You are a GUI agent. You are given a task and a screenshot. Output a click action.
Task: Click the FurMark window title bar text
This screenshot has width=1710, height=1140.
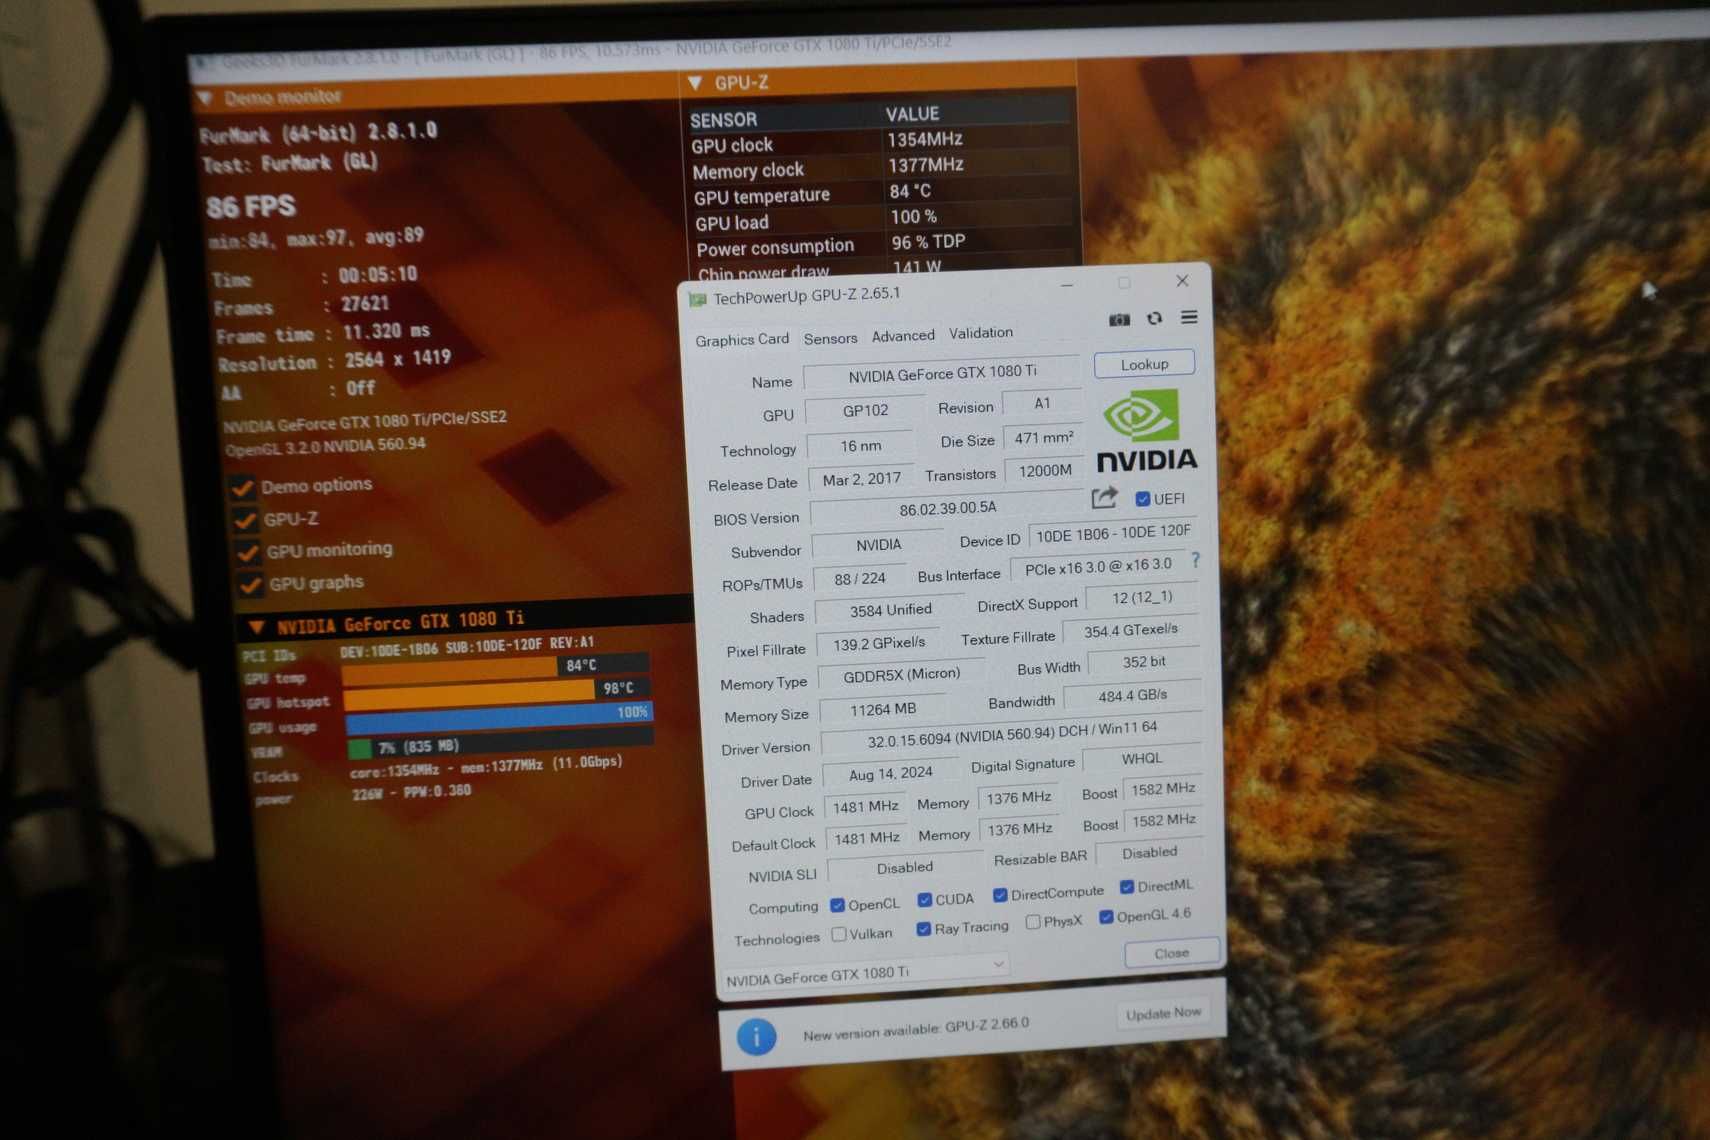[586, 50]
